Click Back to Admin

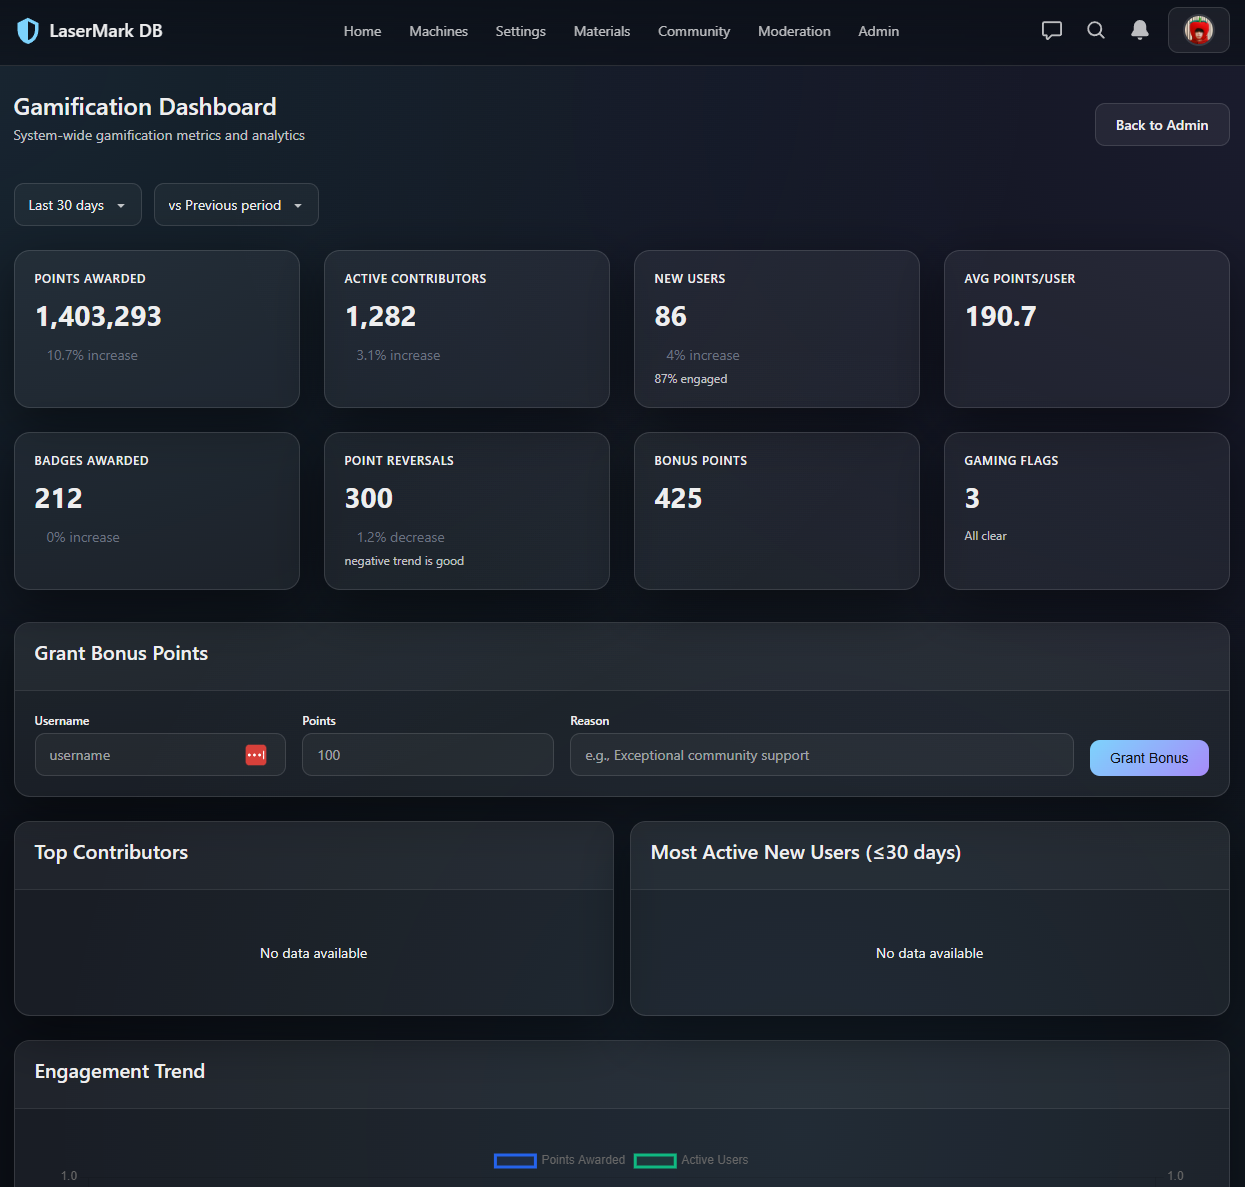coord(1161,124)
